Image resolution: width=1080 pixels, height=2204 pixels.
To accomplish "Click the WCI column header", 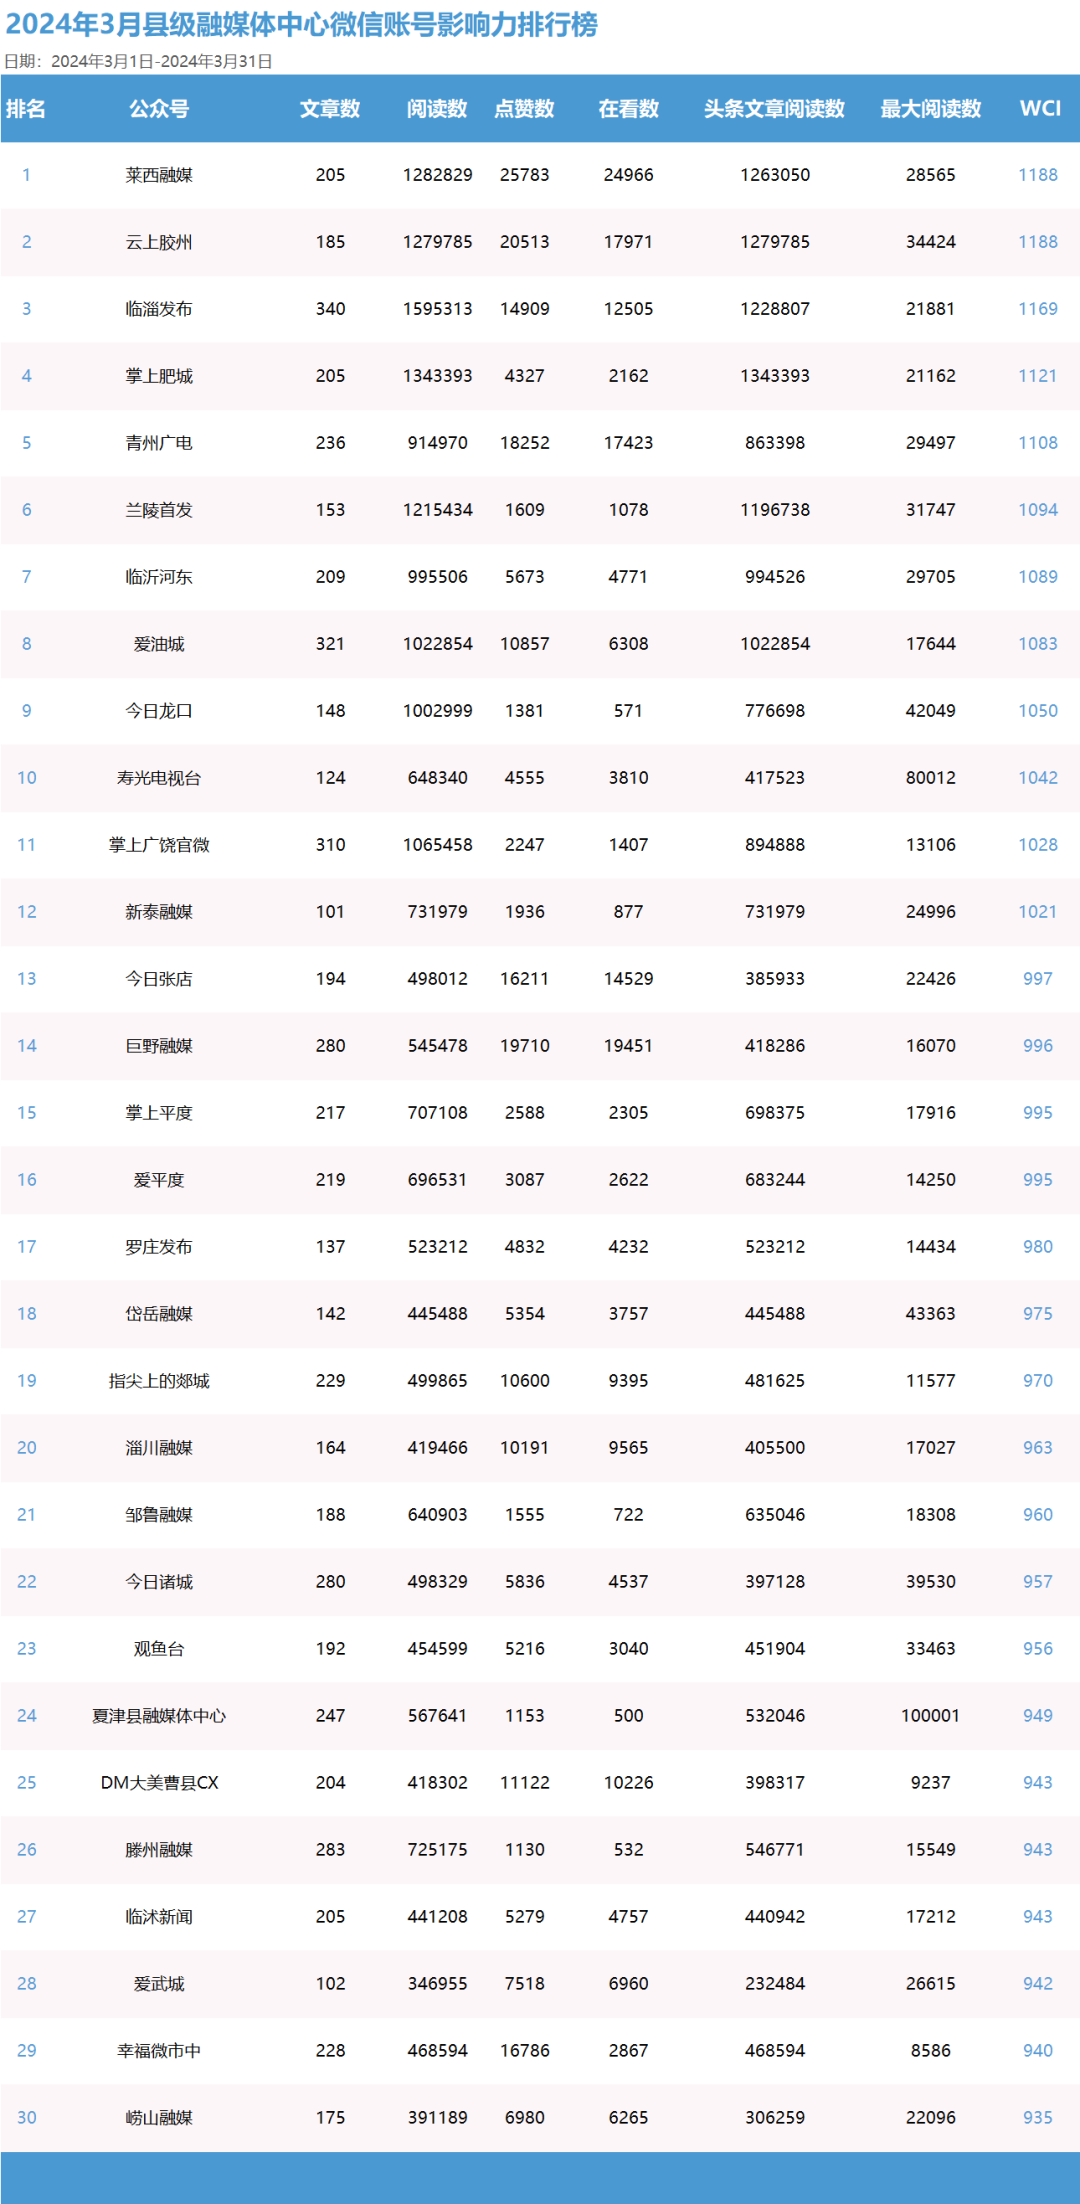I will (1040, 109).
